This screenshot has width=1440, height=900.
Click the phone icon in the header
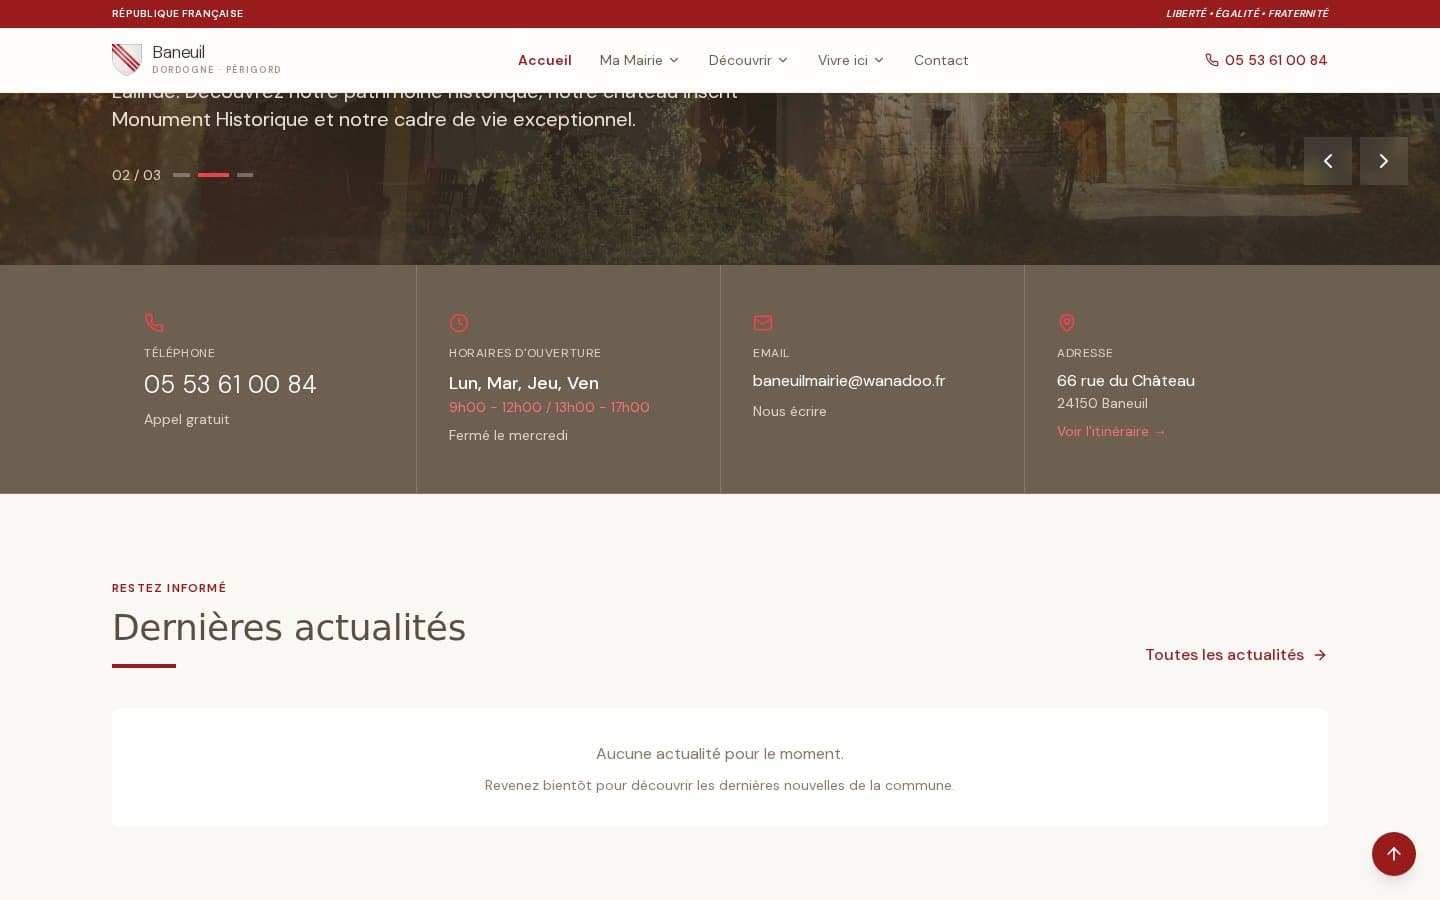[x=1212, y=60]
